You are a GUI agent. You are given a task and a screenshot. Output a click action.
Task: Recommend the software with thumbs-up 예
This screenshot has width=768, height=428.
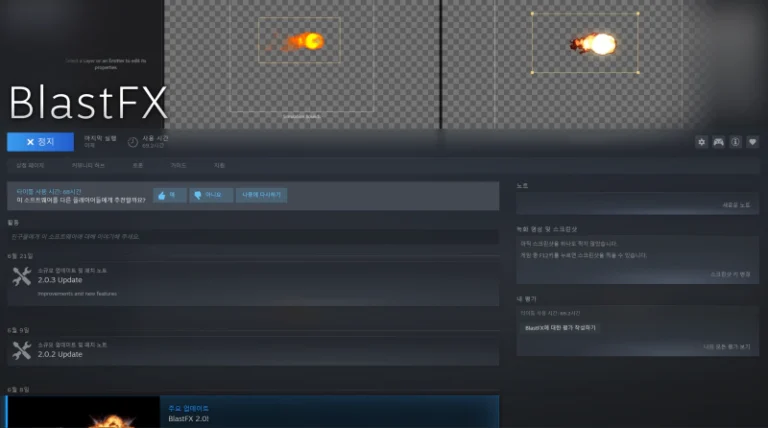(169, 195)
